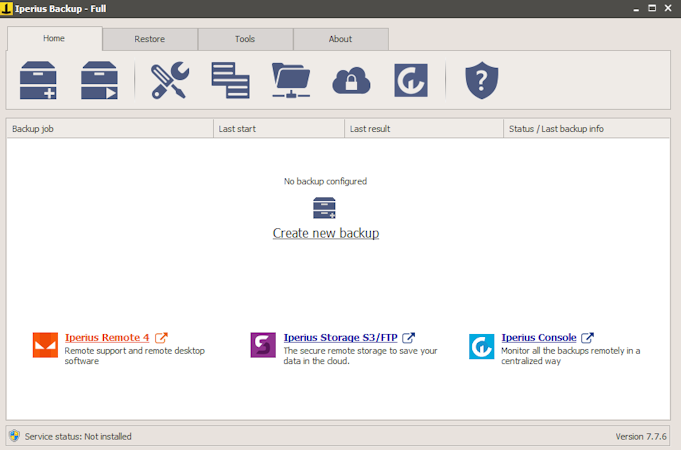681x450 pixels.
Task: Click the Monitor all the backups remotely description
Action: (571, 356)
